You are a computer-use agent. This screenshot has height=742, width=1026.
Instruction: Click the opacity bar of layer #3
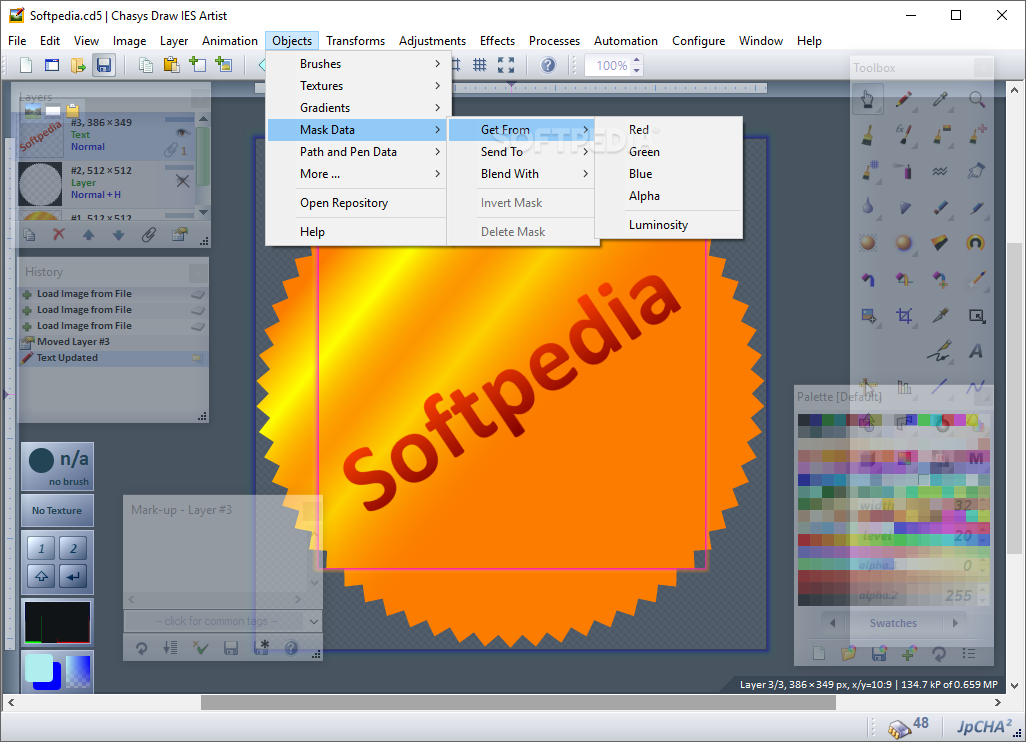(179, 119)
